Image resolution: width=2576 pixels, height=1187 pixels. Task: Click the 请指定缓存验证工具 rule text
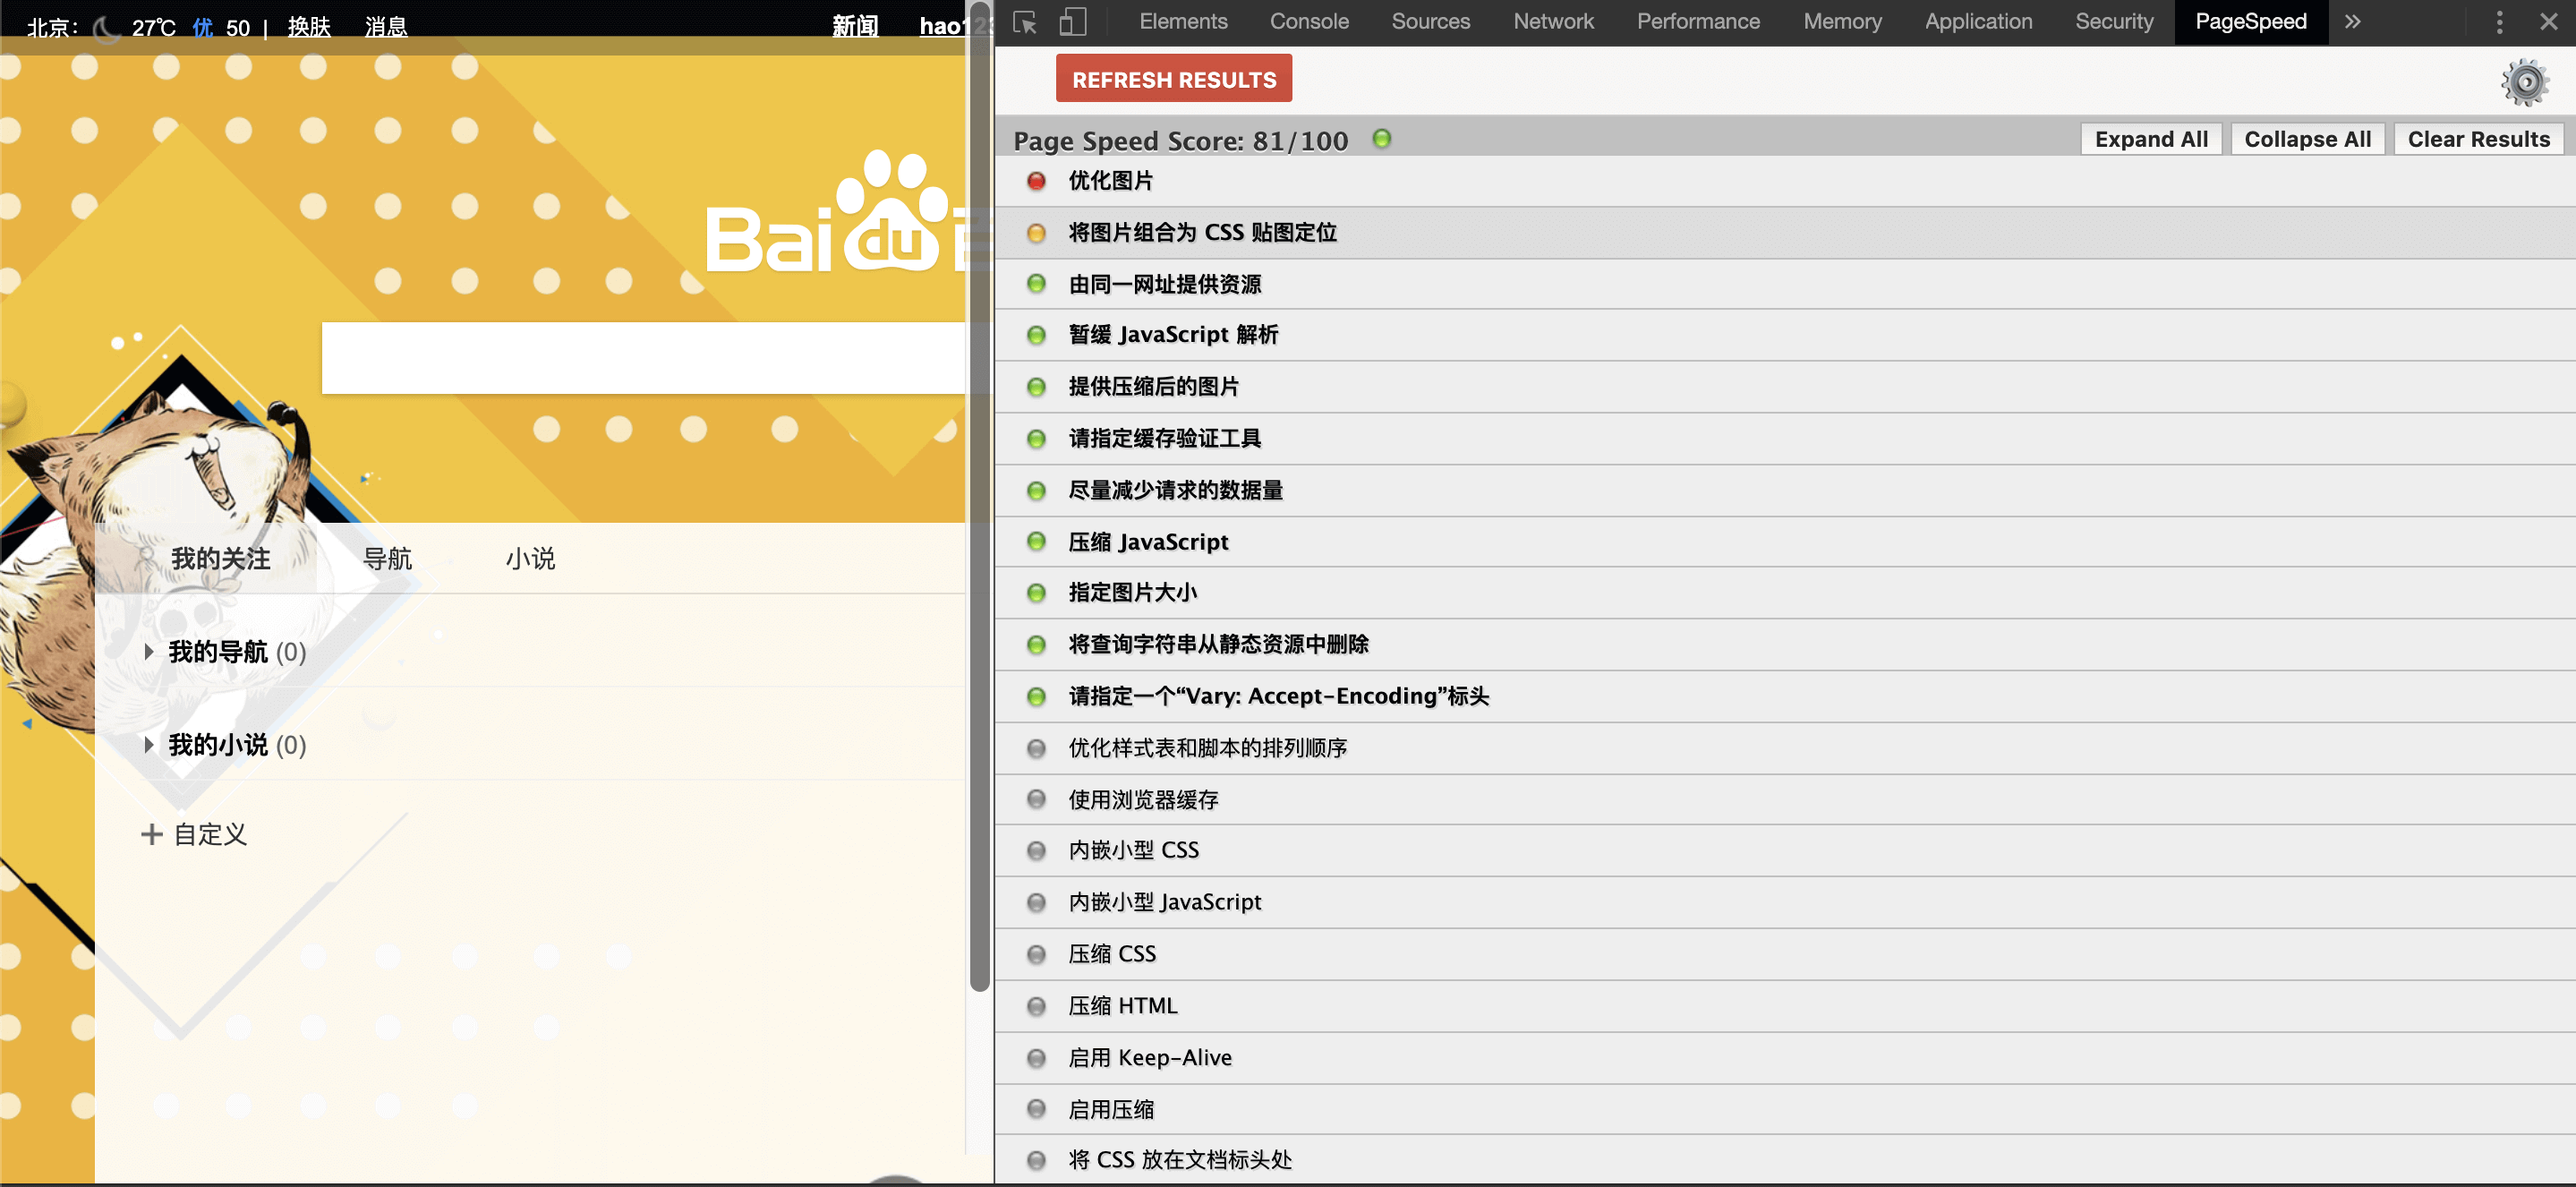pyautogui.click(x=1164, y=439)
